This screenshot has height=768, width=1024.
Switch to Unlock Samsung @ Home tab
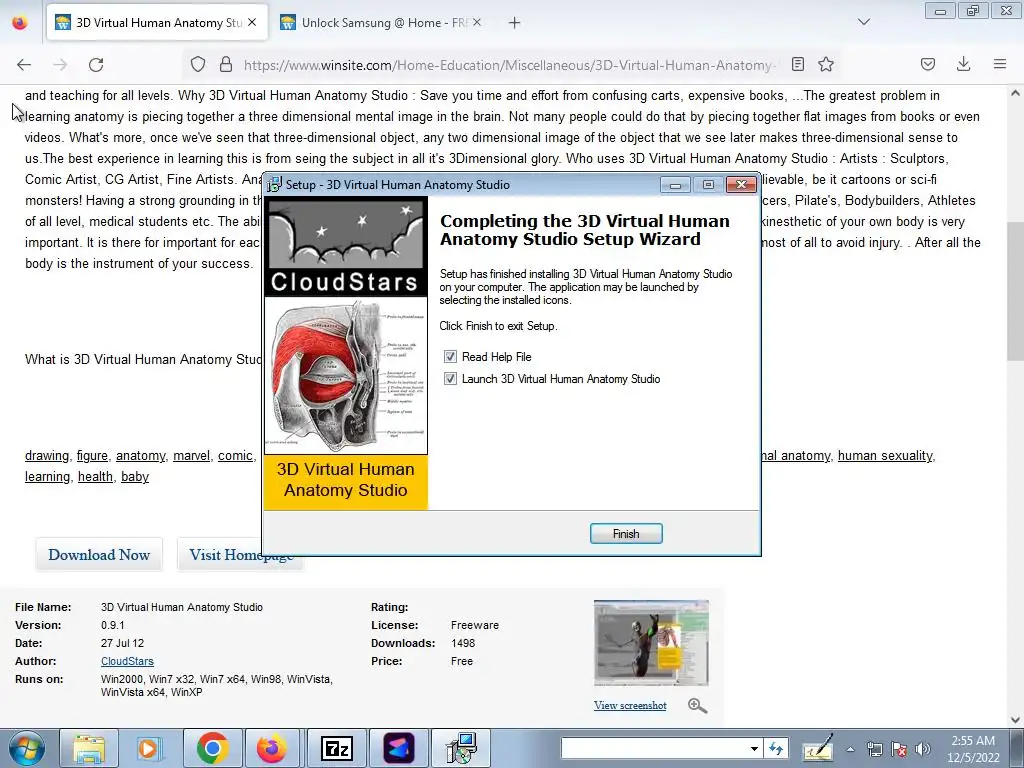(381, 23)
